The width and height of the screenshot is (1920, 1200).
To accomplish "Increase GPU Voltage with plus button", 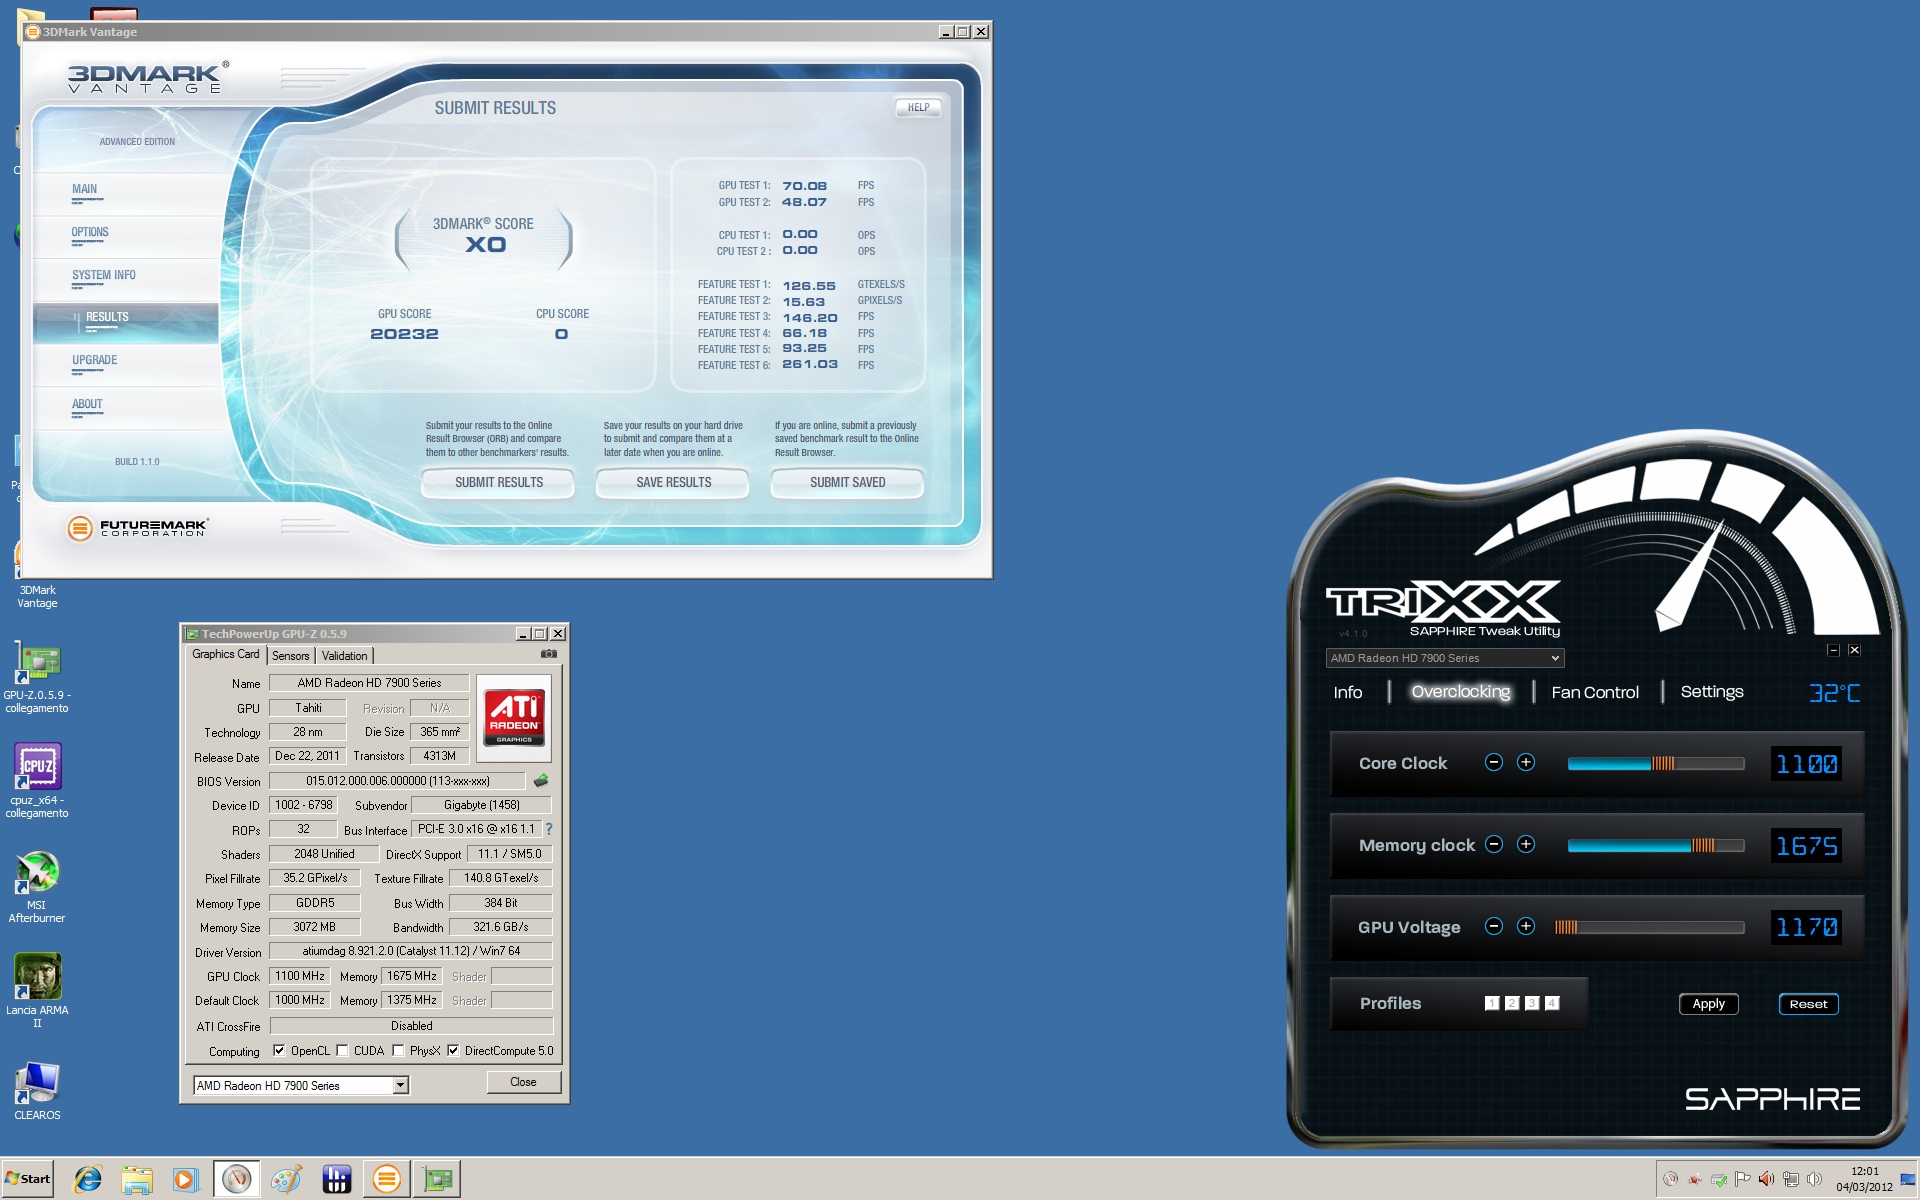I will (x=1526, y=926).
